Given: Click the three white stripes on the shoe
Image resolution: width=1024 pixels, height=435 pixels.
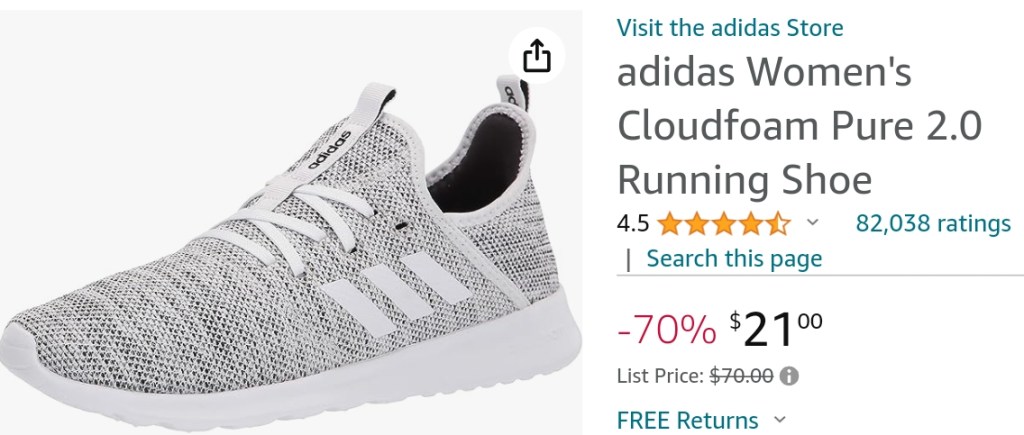Looking at the screenshot, I should click(396, 289).
